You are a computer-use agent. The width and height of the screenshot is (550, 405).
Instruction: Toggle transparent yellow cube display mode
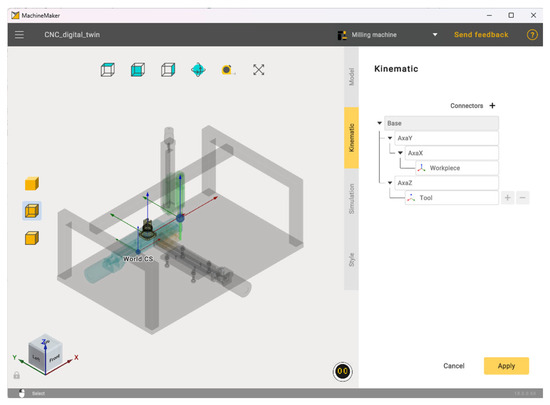(x=32, y=211)
